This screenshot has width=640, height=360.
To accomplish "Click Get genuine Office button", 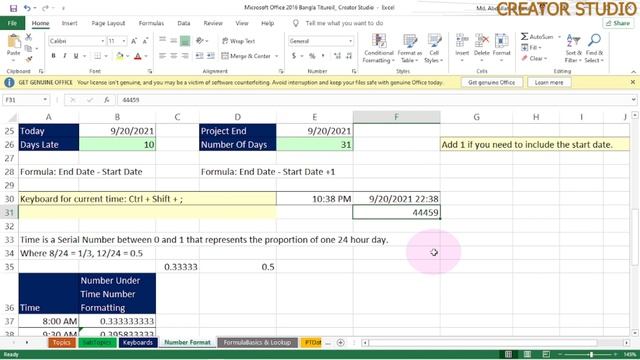I will (x=491, y=82).
